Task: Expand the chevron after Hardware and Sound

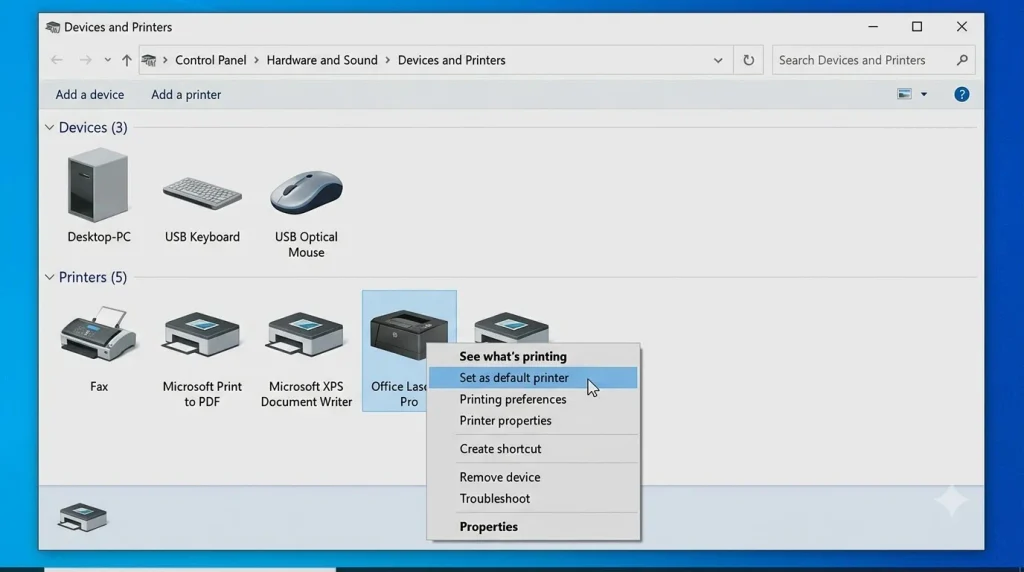Action: click(388, 60)
